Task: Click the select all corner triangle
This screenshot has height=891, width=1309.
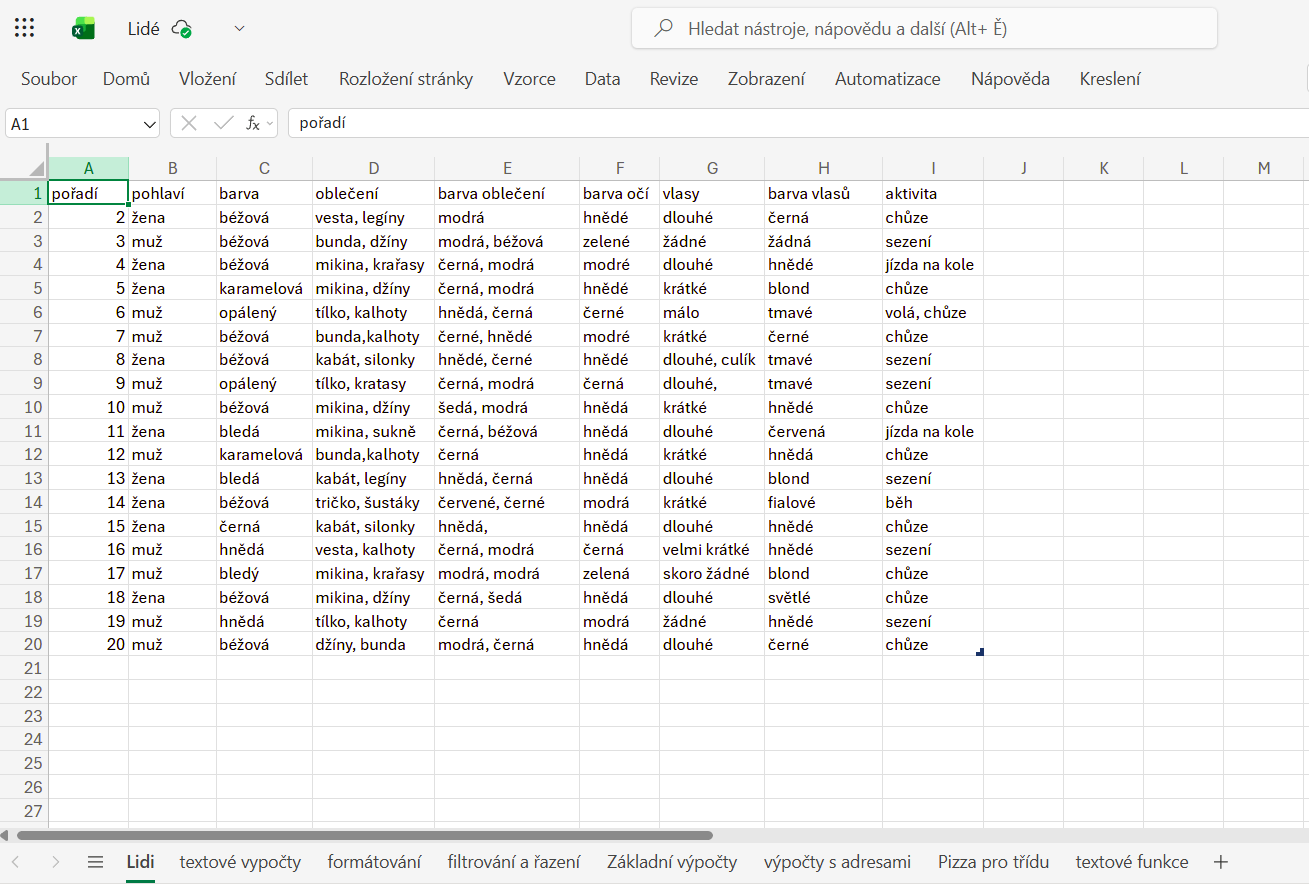Action: 37,168
